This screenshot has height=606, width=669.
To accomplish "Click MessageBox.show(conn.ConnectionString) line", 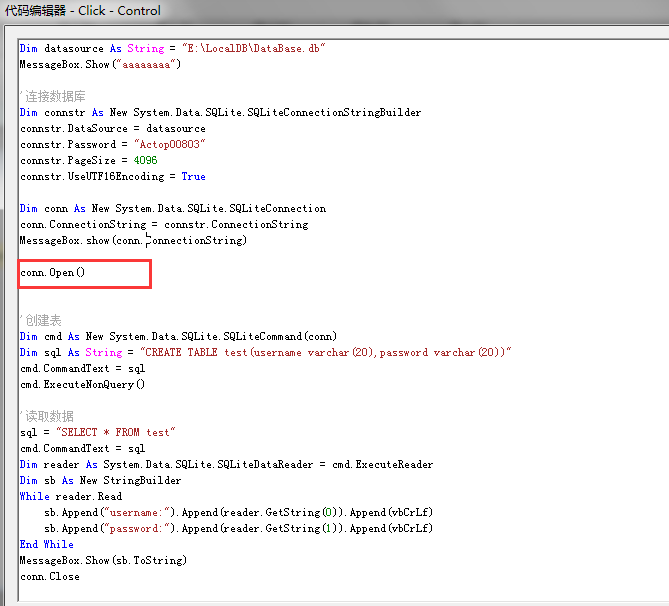I will [133, 240].
